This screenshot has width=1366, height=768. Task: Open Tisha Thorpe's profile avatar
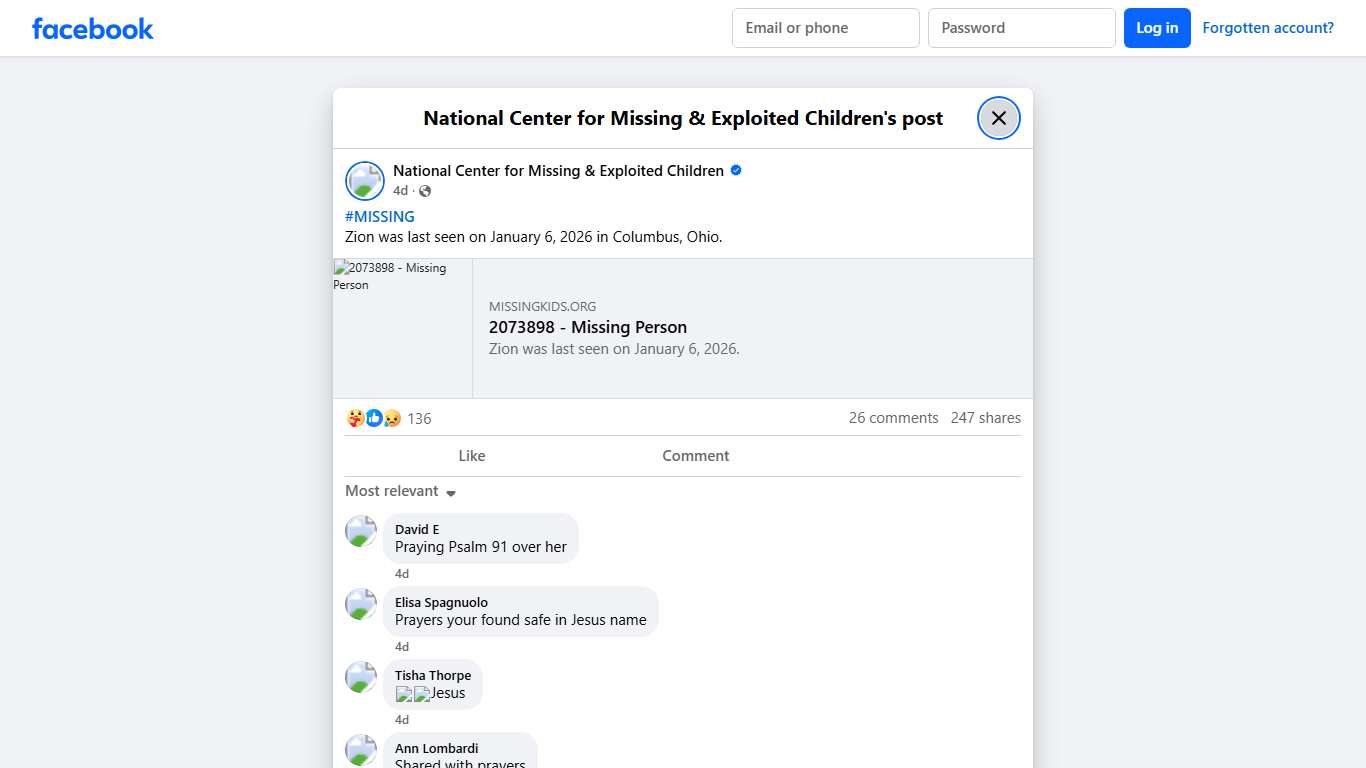coord(361,677)
